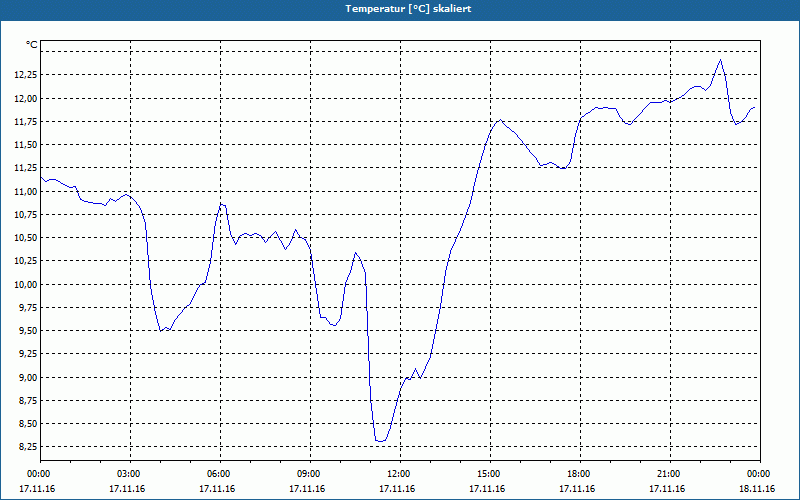
Task: Select the '06:00' time label
Action: (x=217, y=474)
